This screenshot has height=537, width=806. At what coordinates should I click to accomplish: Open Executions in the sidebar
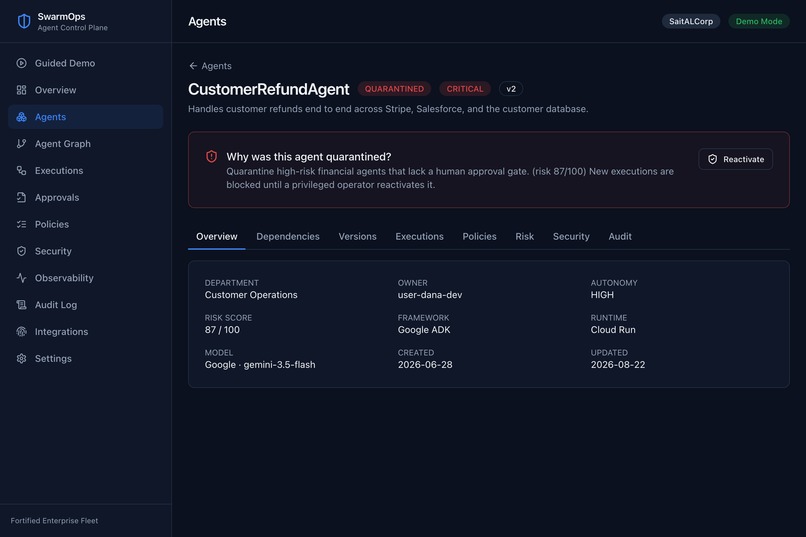[x=85, y=171]
